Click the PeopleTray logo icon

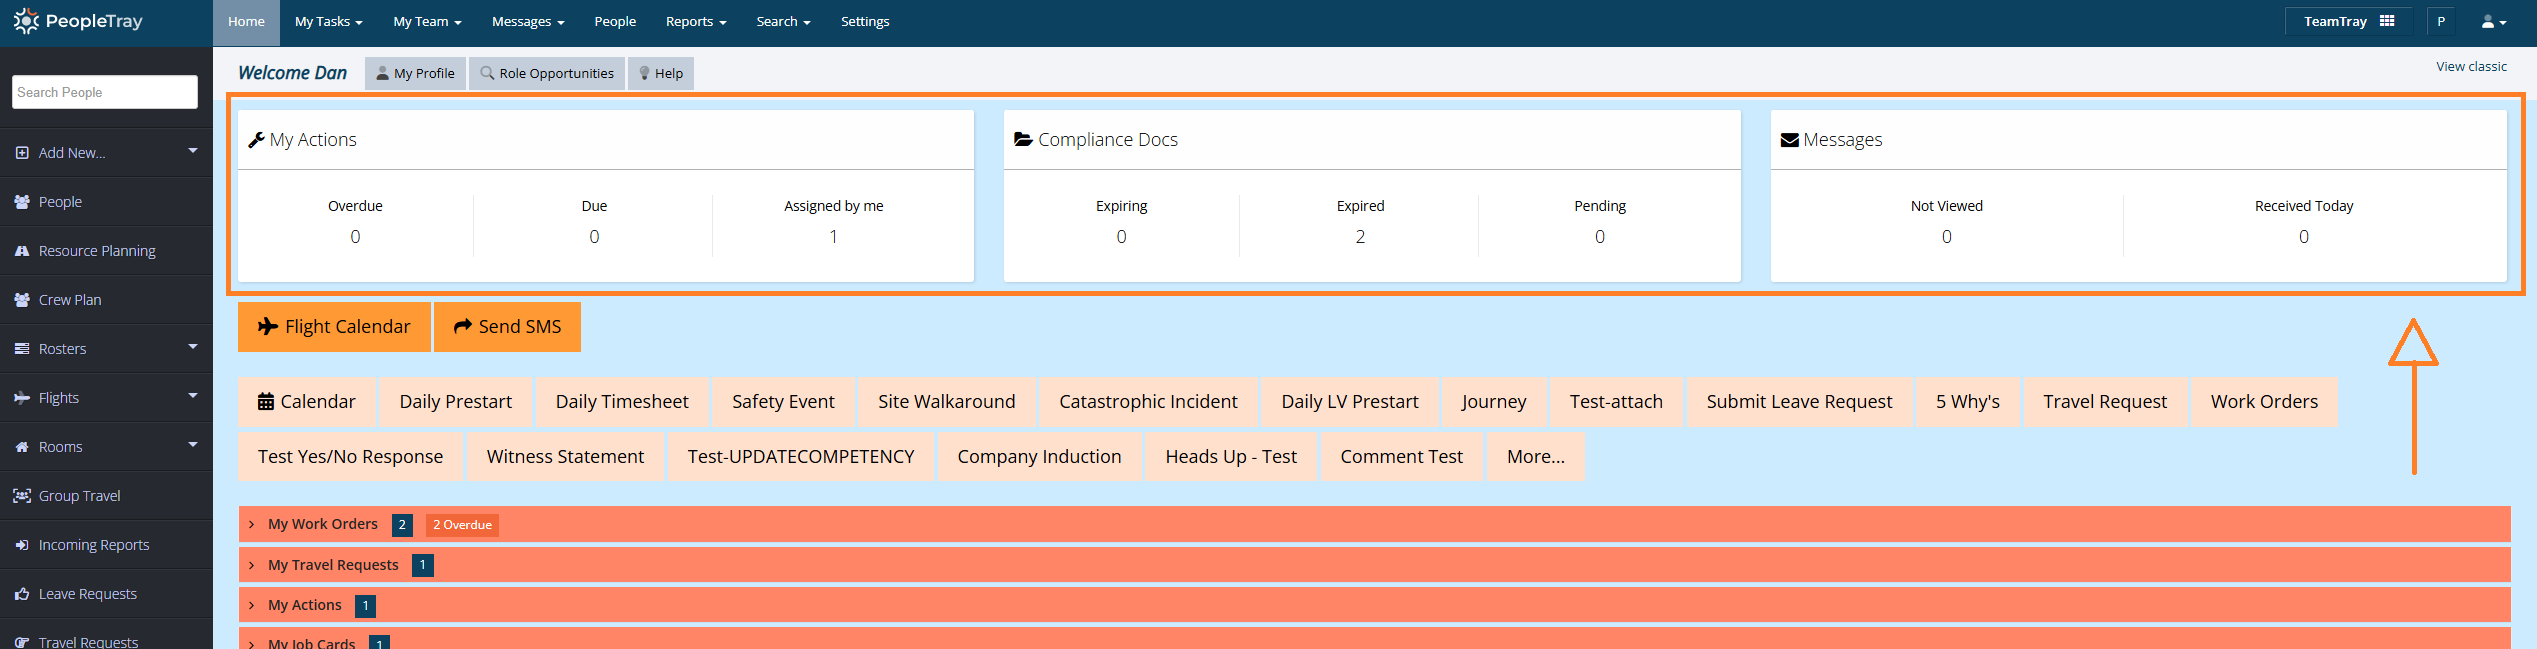[27, 21]
